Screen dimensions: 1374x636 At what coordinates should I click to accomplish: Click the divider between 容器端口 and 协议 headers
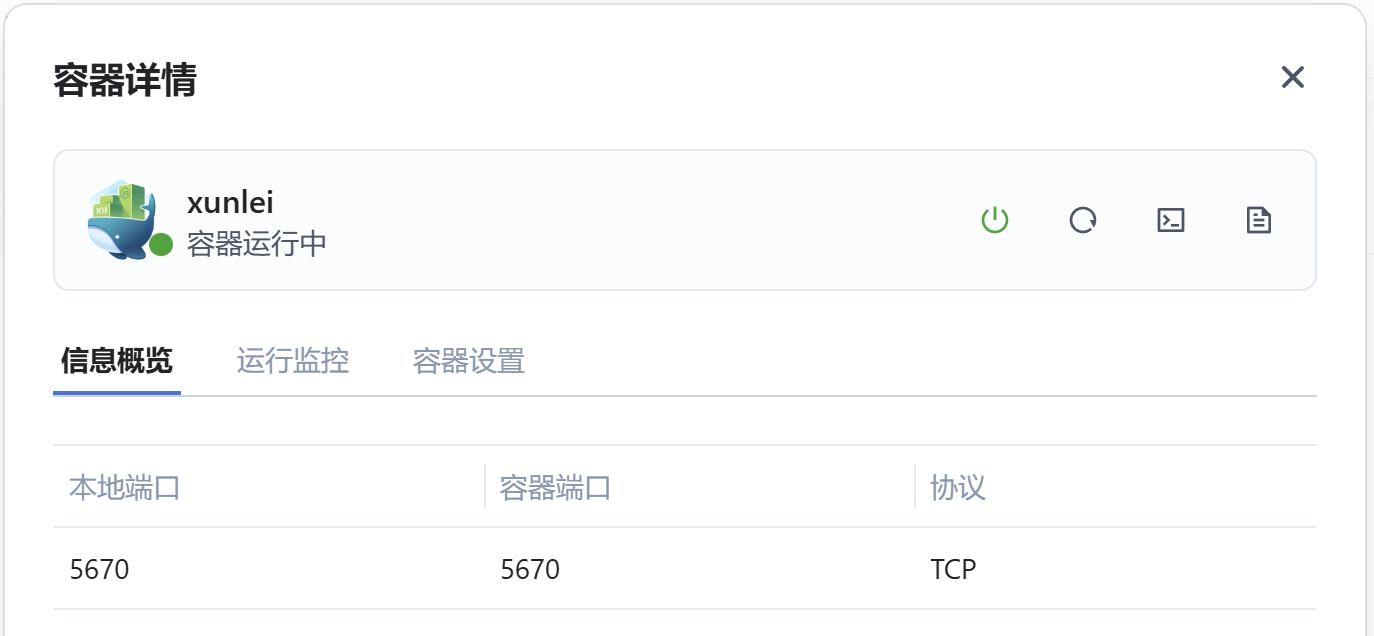[x=915, y=486]
